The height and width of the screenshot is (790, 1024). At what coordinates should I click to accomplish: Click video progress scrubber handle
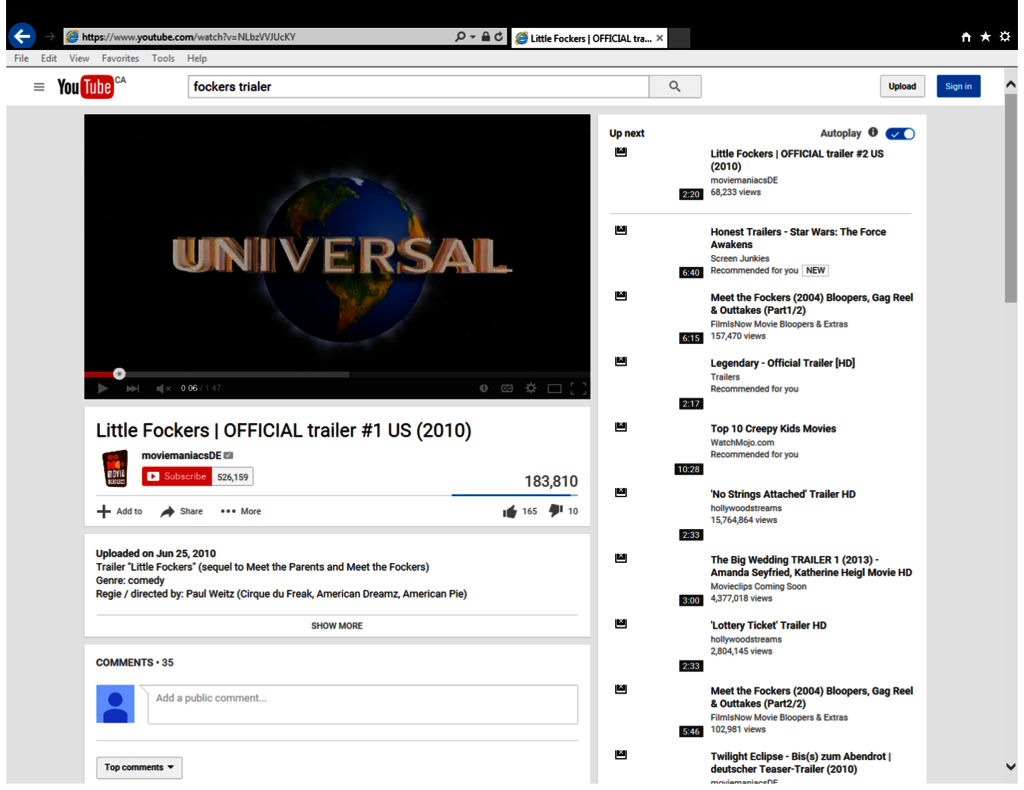coord(119,373)
